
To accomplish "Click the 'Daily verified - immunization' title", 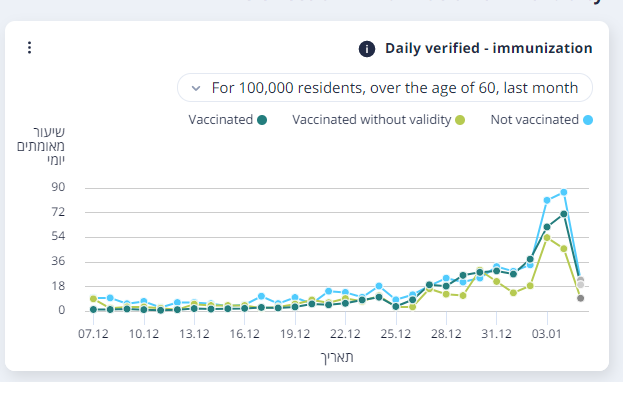I will point(488,48).
